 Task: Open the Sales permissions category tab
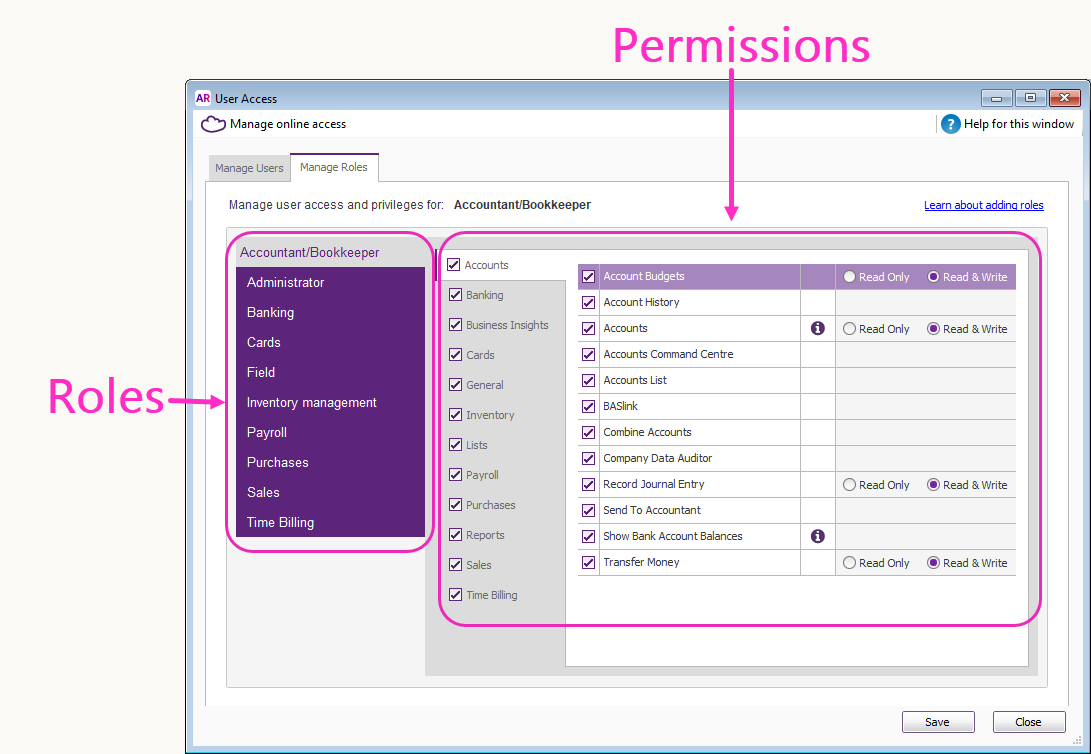coord(479,565)
